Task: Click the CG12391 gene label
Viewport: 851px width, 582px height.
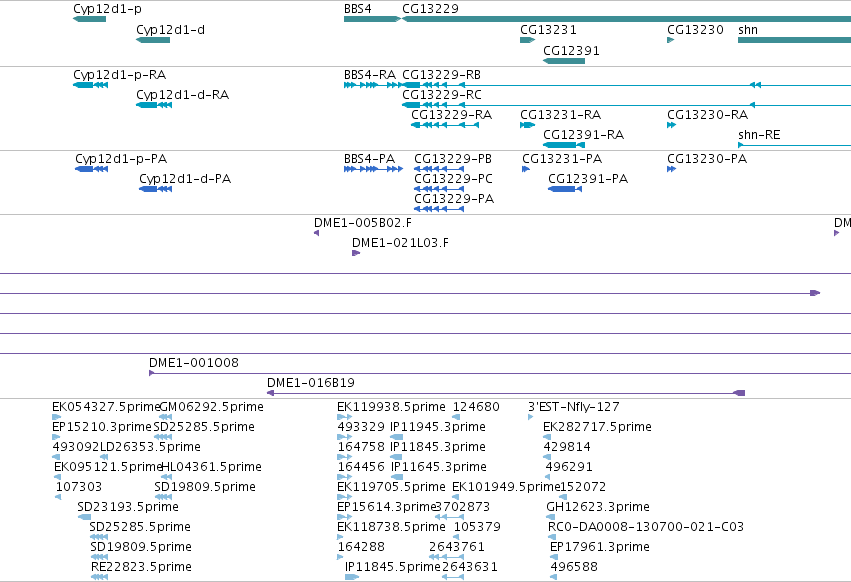Action: click(x=571, y=50)
